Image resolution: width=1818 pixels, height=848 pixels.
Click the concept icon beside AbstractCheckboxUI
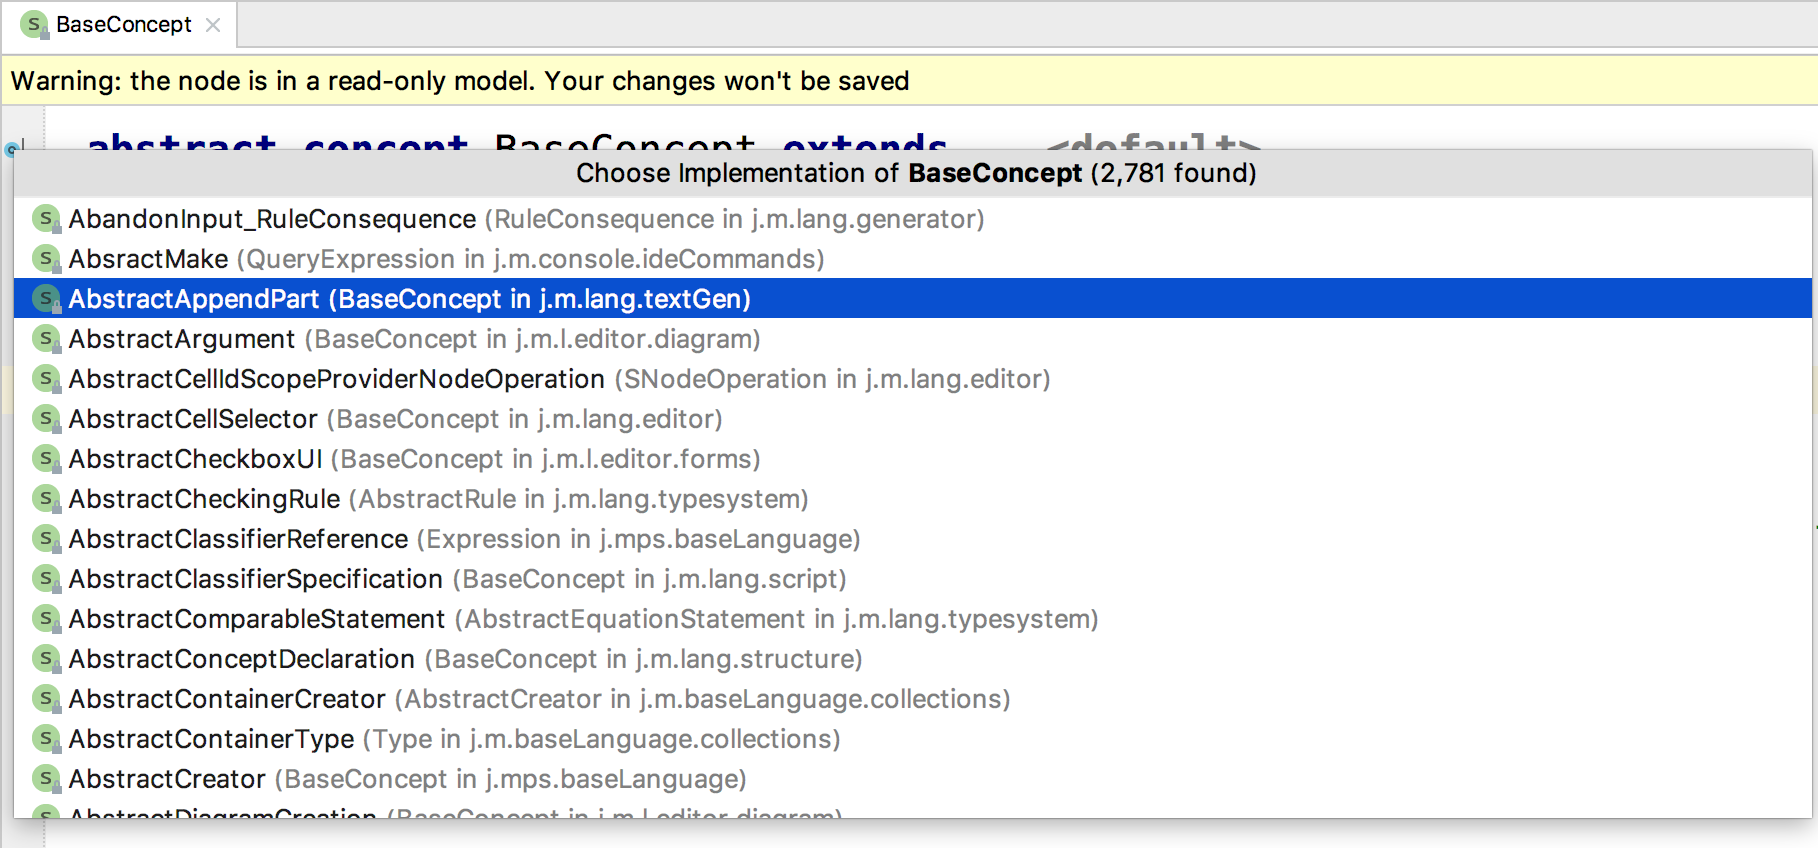pyautogui.click(x=46, y=459)
